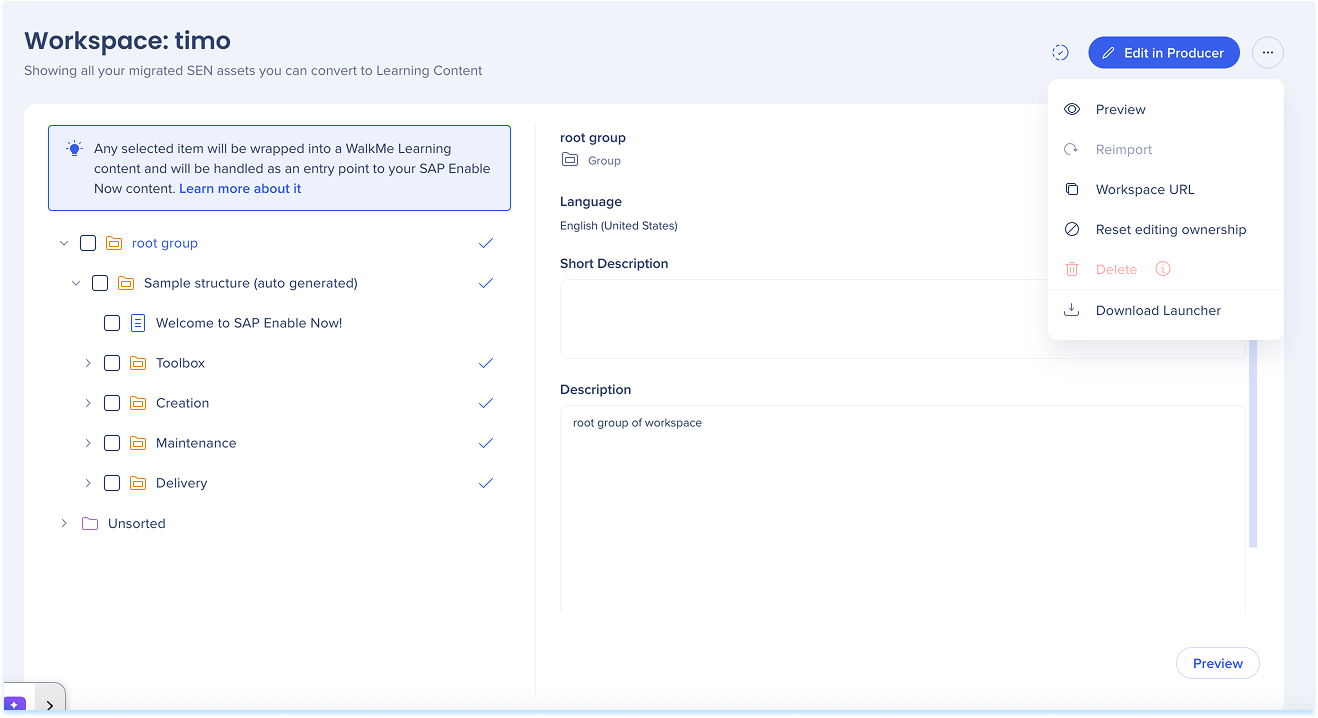Click the lightbulb tip icon
This screenshot has width=1318, height=718.
click(74, 148)
